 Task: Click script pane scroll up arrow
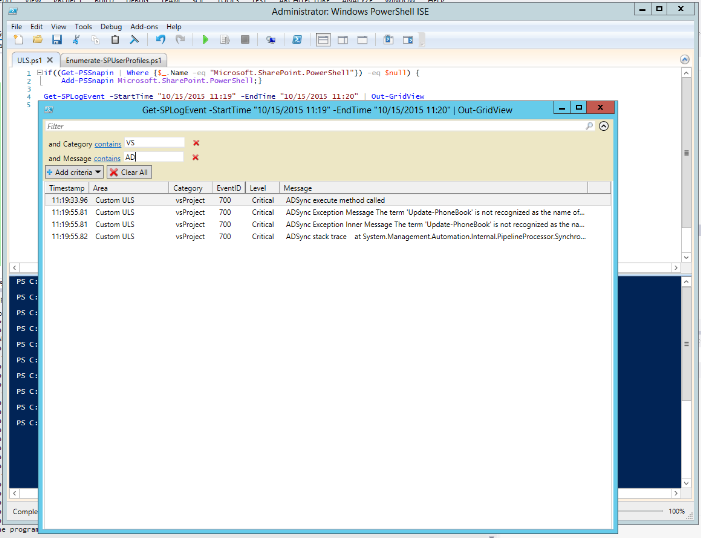(x=686, y=72)
